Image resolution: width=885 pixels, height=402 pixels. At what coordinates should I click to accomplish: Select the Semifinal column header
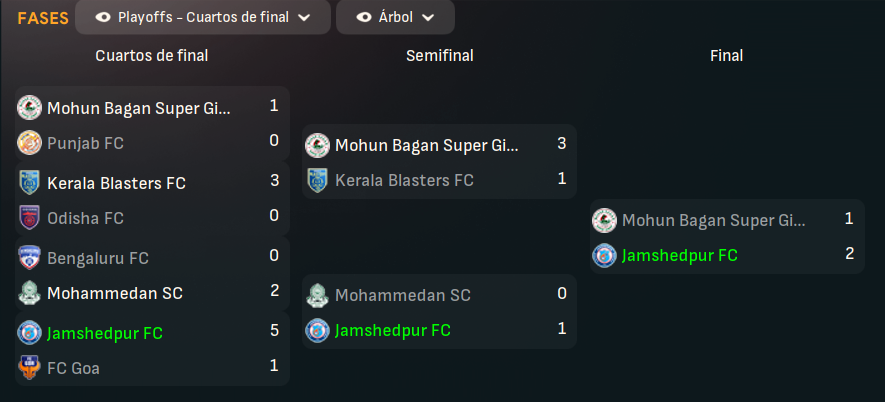tap(440, 56)
